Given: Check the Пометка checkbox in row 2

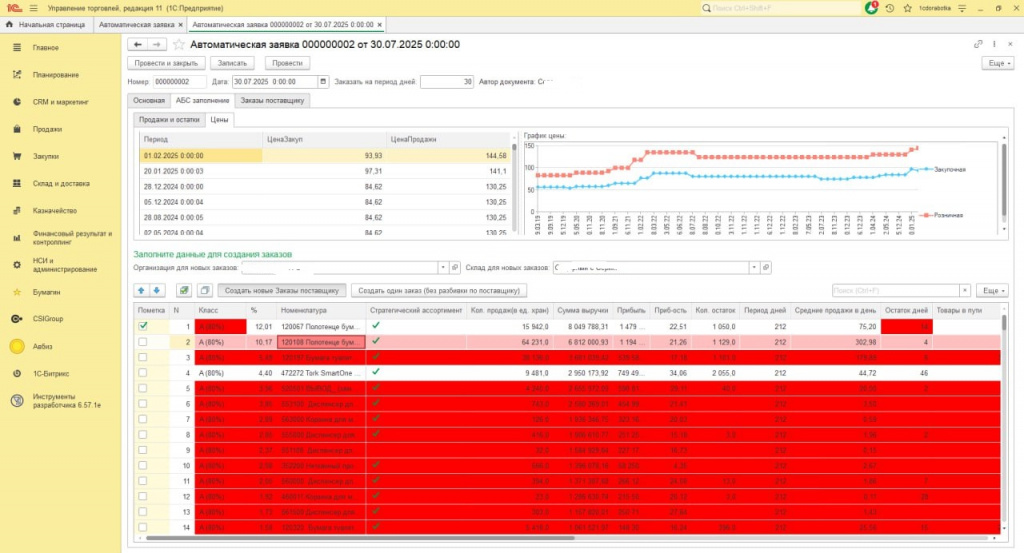Looking at the screenshot, I should click(x=143, y=342).
